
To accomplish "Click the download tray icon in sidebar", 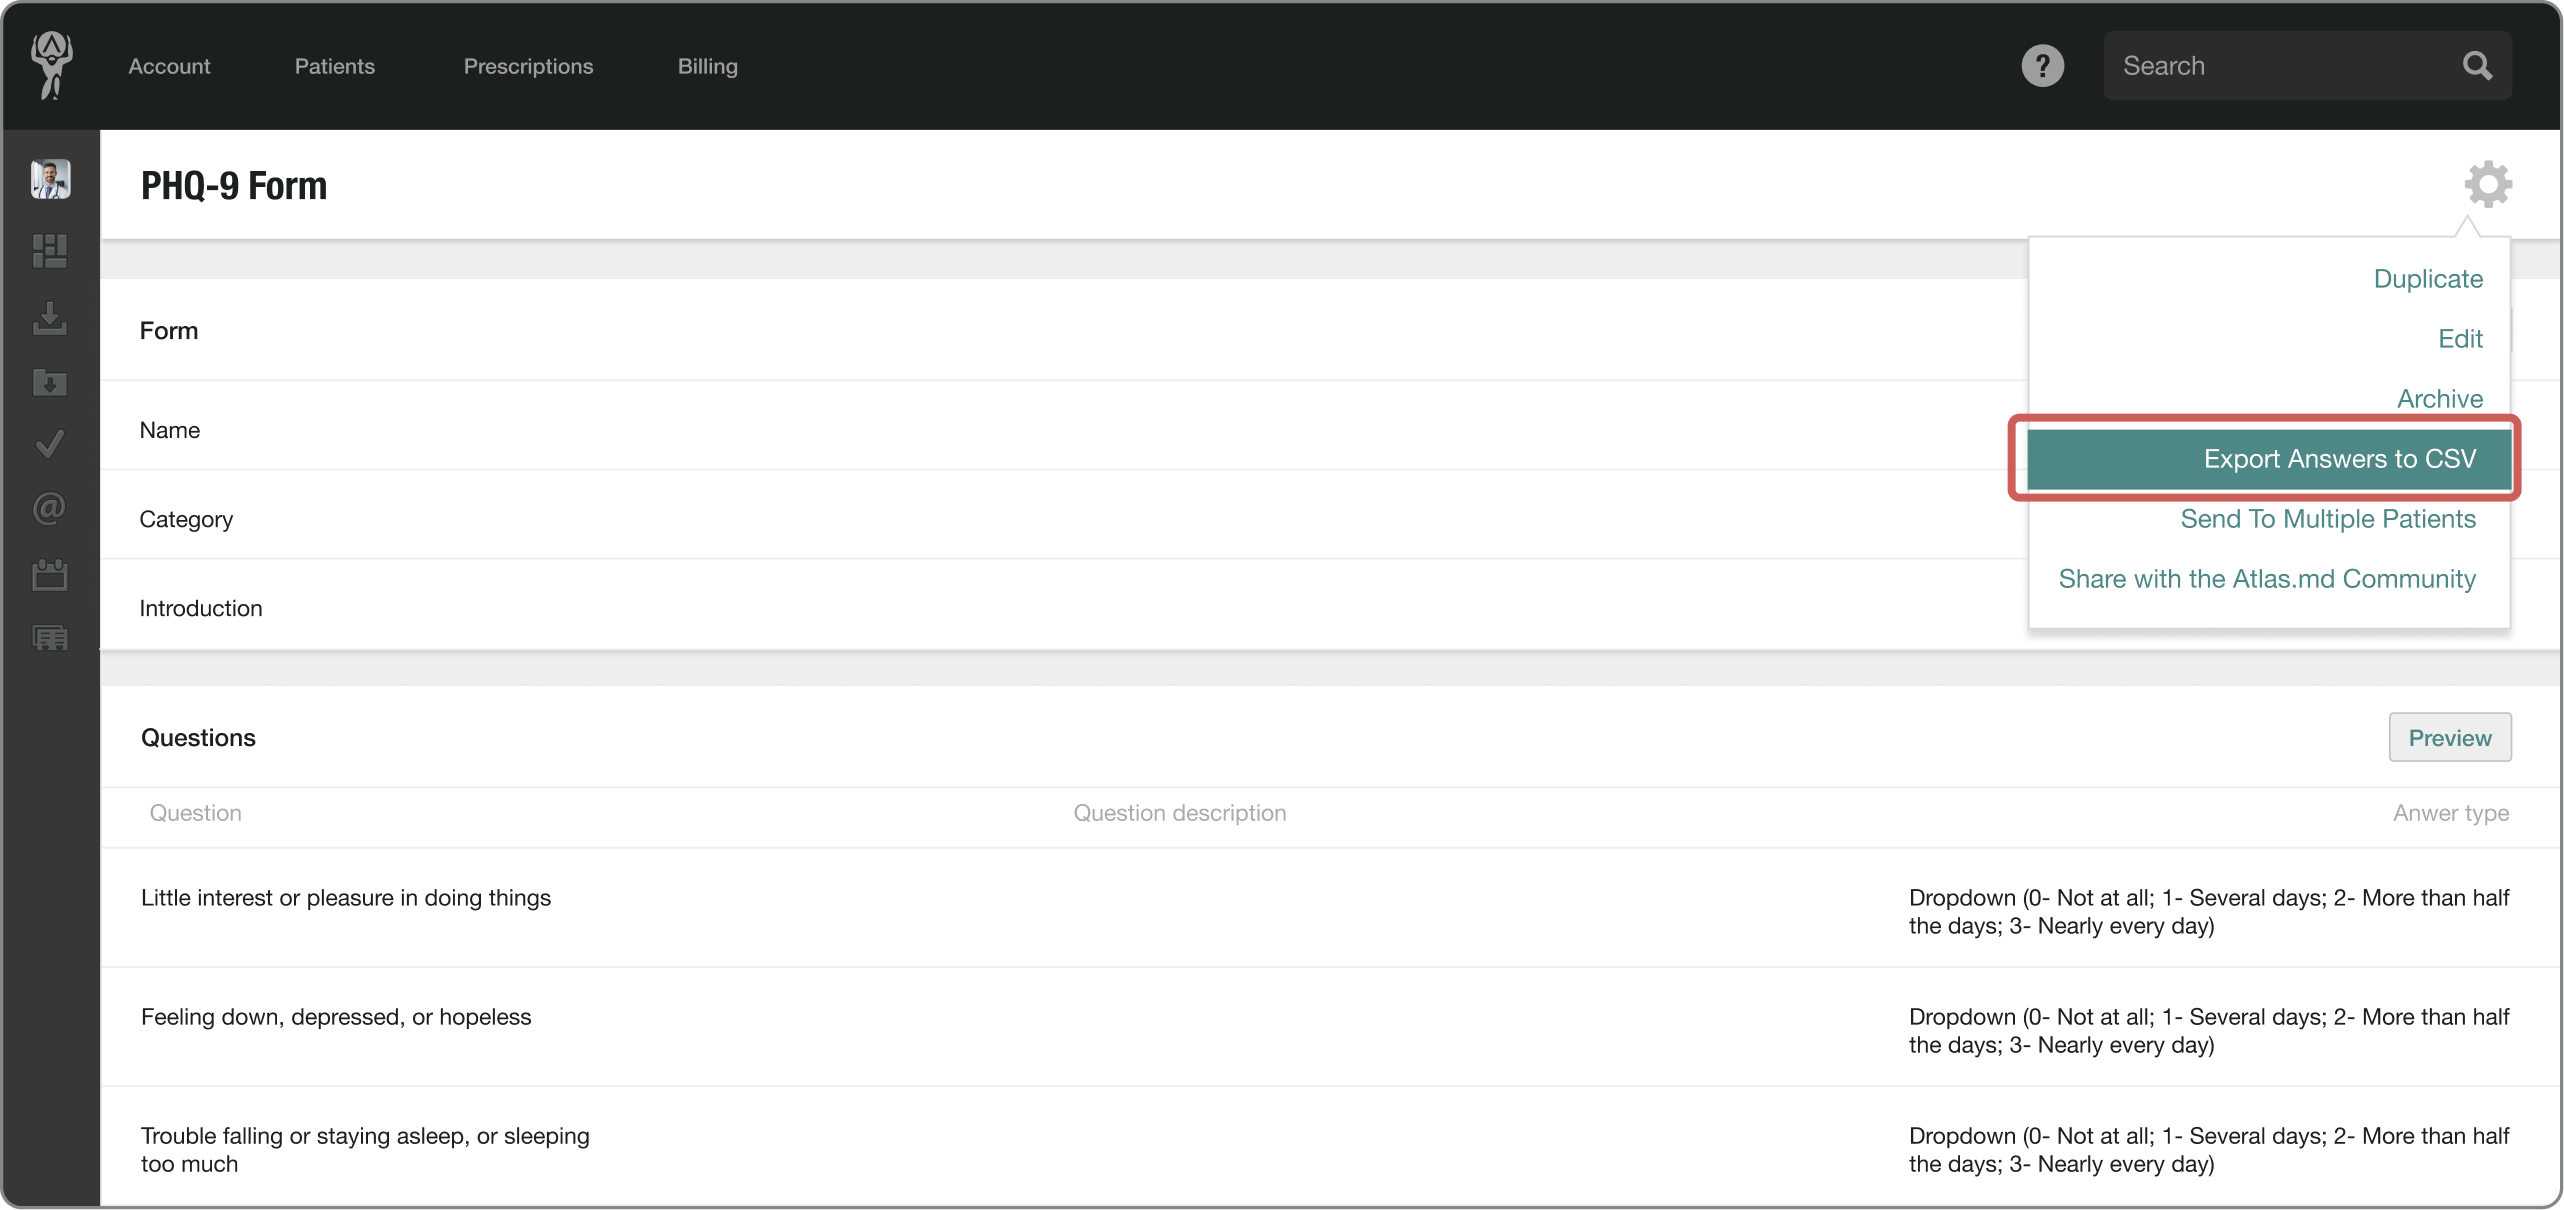I will pyautogui.click(x=50, y=318).
